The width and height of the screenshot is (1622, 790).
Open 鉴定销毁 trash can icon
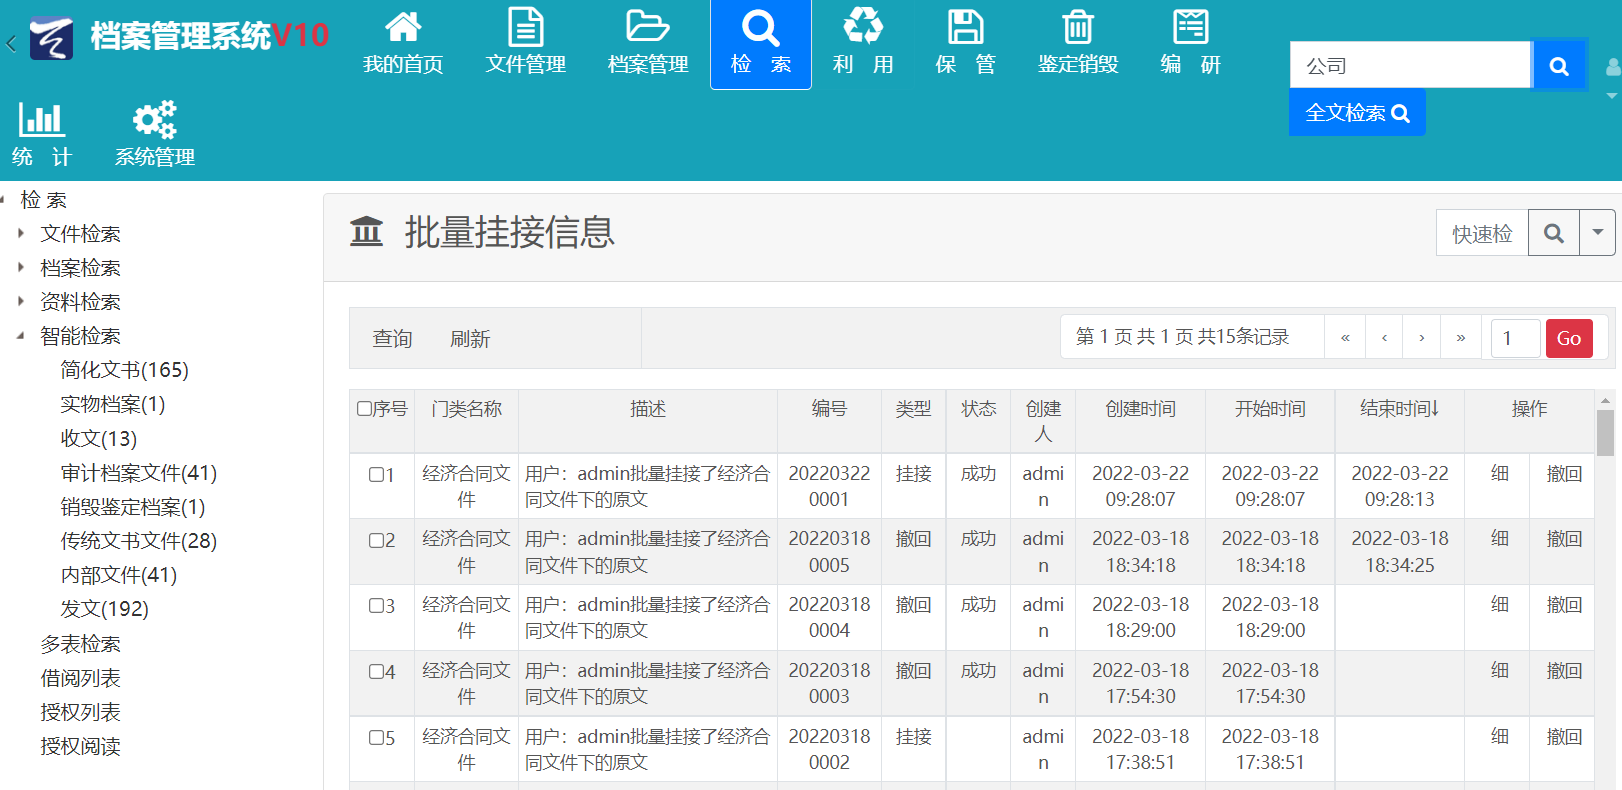(x=1077, y=28)
